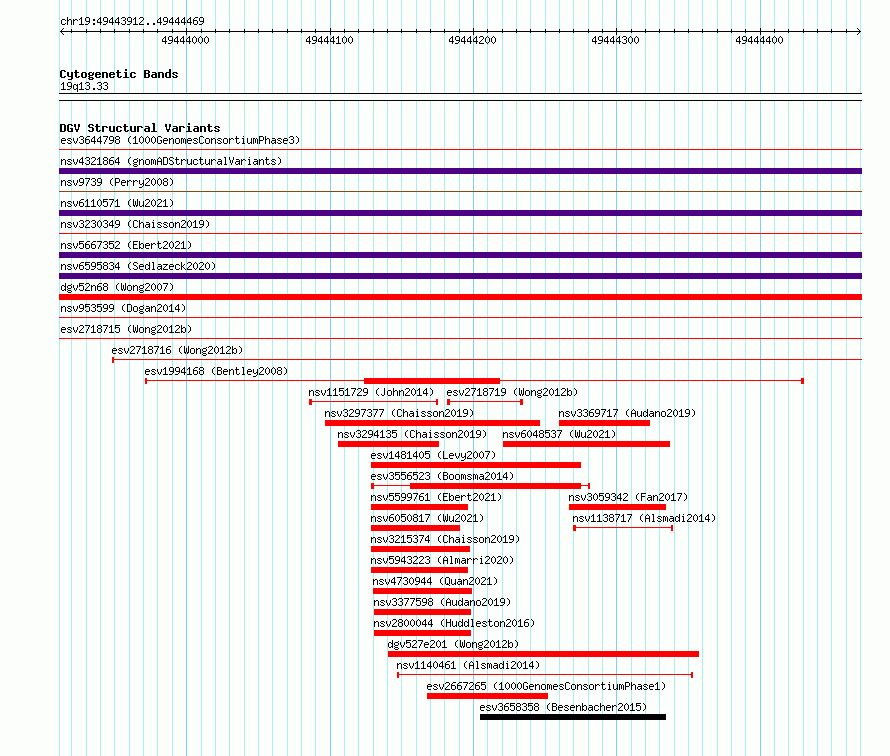Image resolution: width=890 pixels, height=756 pixels.
Task: Click esv2667265 (1000GenomesConsortiumPhase1) label
Action: [546, 686]
